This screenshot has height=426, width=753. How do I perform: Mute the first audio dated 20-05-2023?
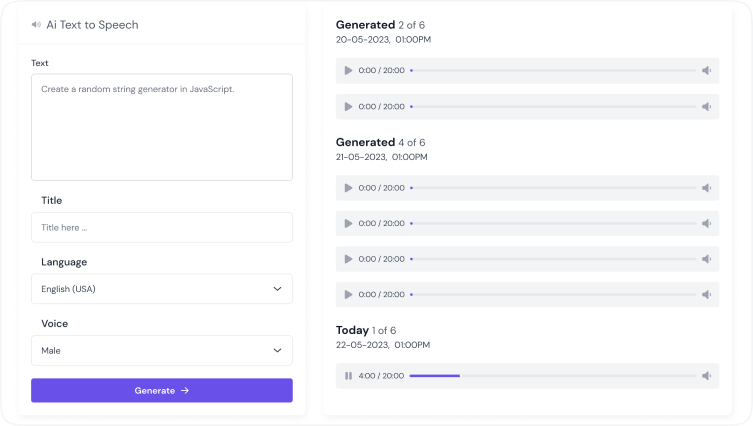706,71
